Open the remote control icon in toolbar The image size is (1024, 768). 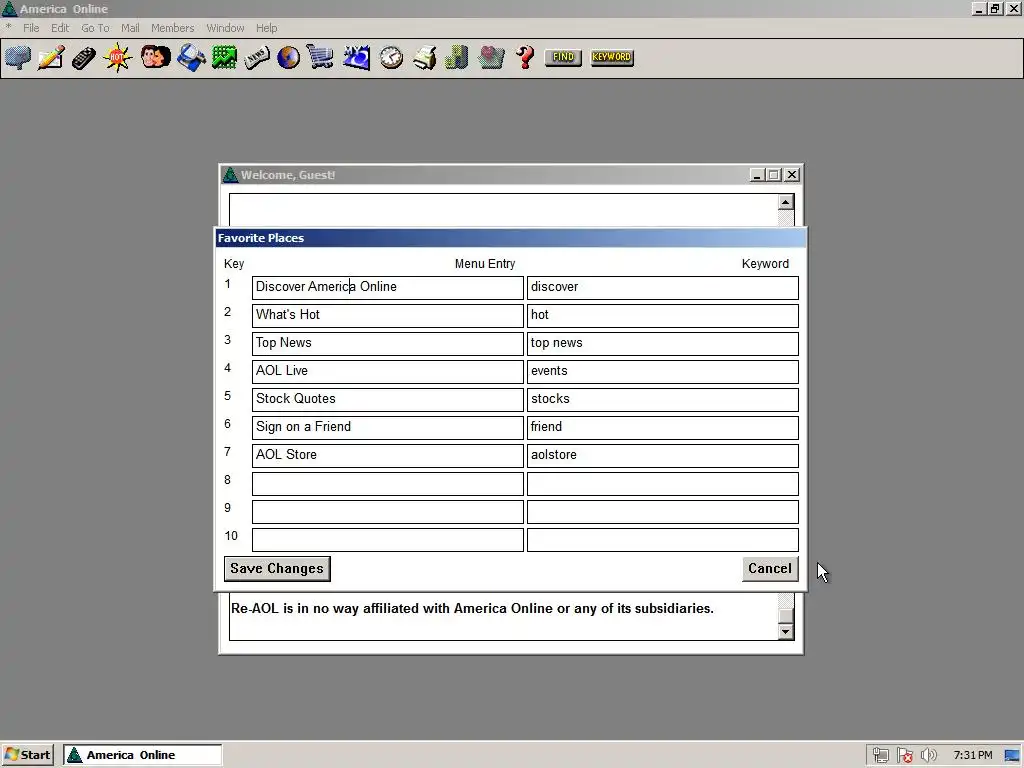tap(84, 57)
